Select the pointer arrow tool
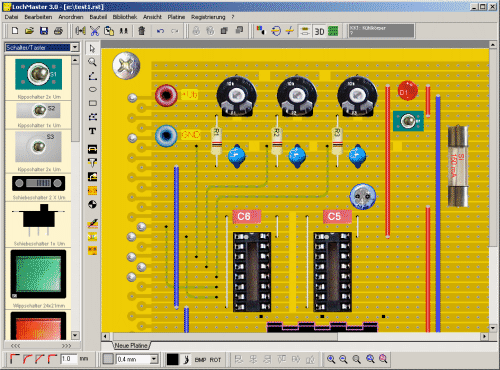 click(92, 49)
